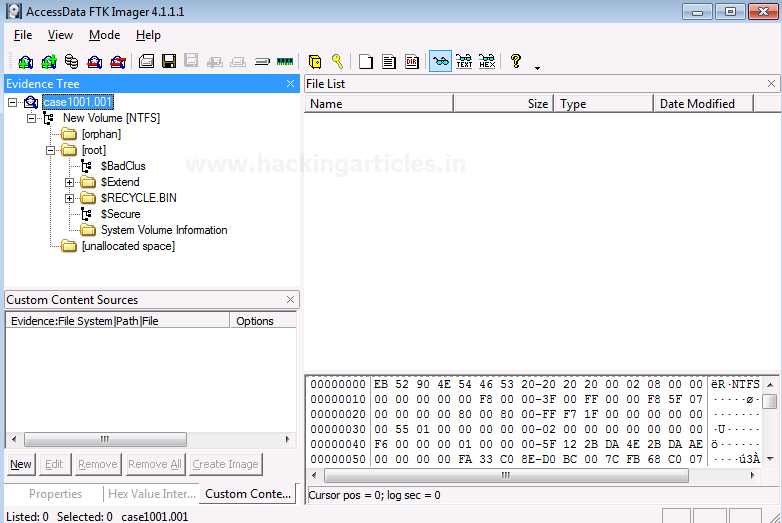Screen dimensions: 782x523
Task: Click the greyed Remove All button
Action: point(155,464)
